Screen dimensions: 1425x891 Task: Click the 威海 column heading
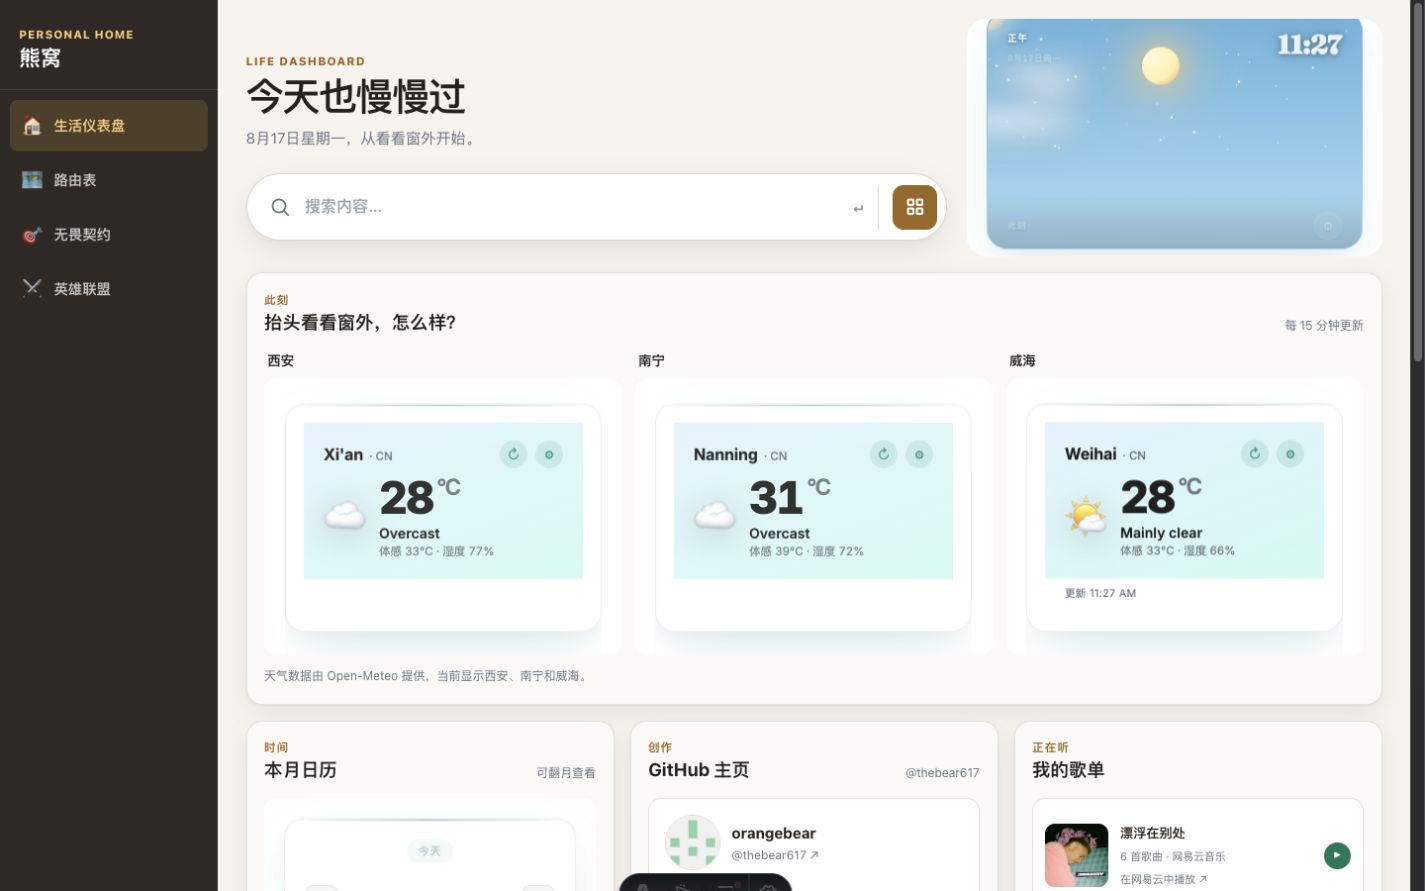click(x=1022, y=360)
